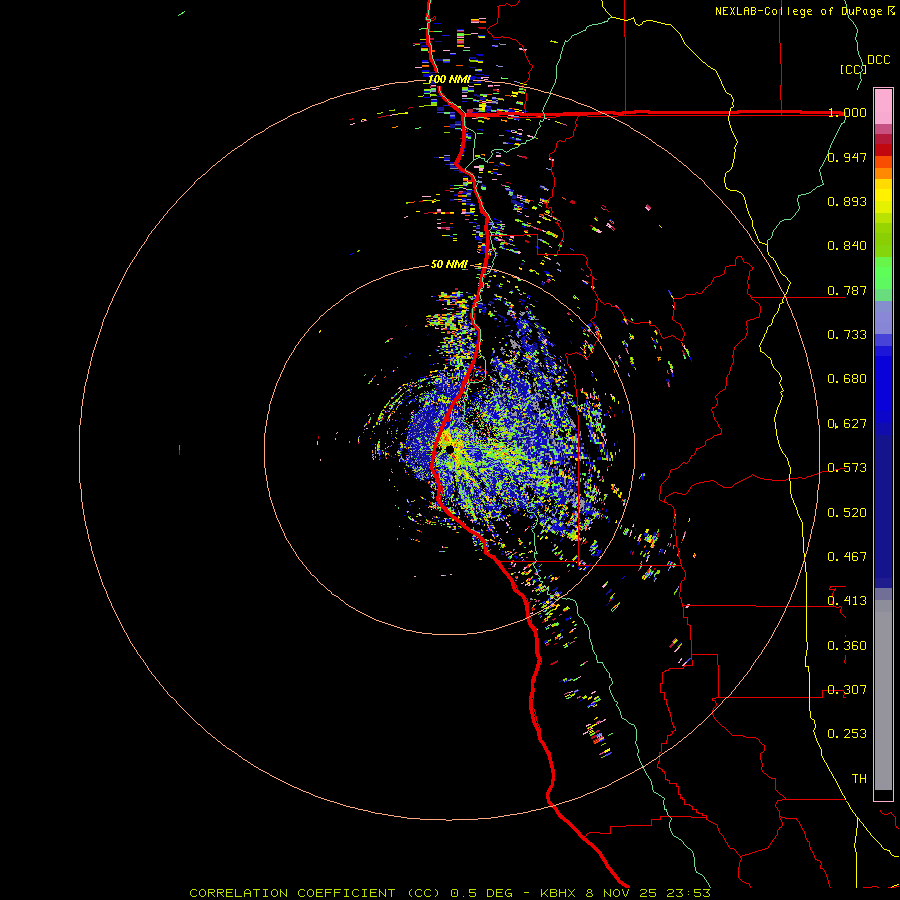
Task: Click the 100 NMI range ring label
Action: (449, 79)
